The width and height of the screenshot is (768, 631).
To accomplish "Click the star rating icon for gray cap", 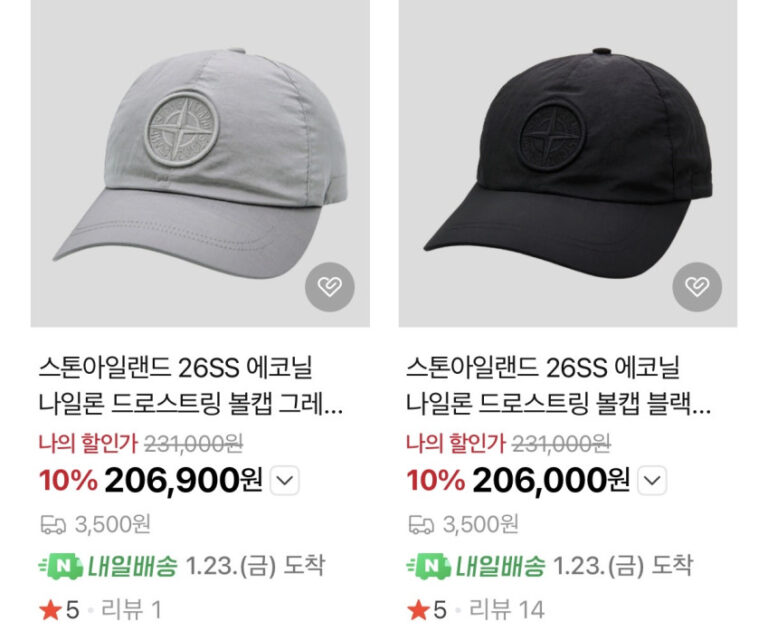I will pyautogui.click(x=50, y=610).
